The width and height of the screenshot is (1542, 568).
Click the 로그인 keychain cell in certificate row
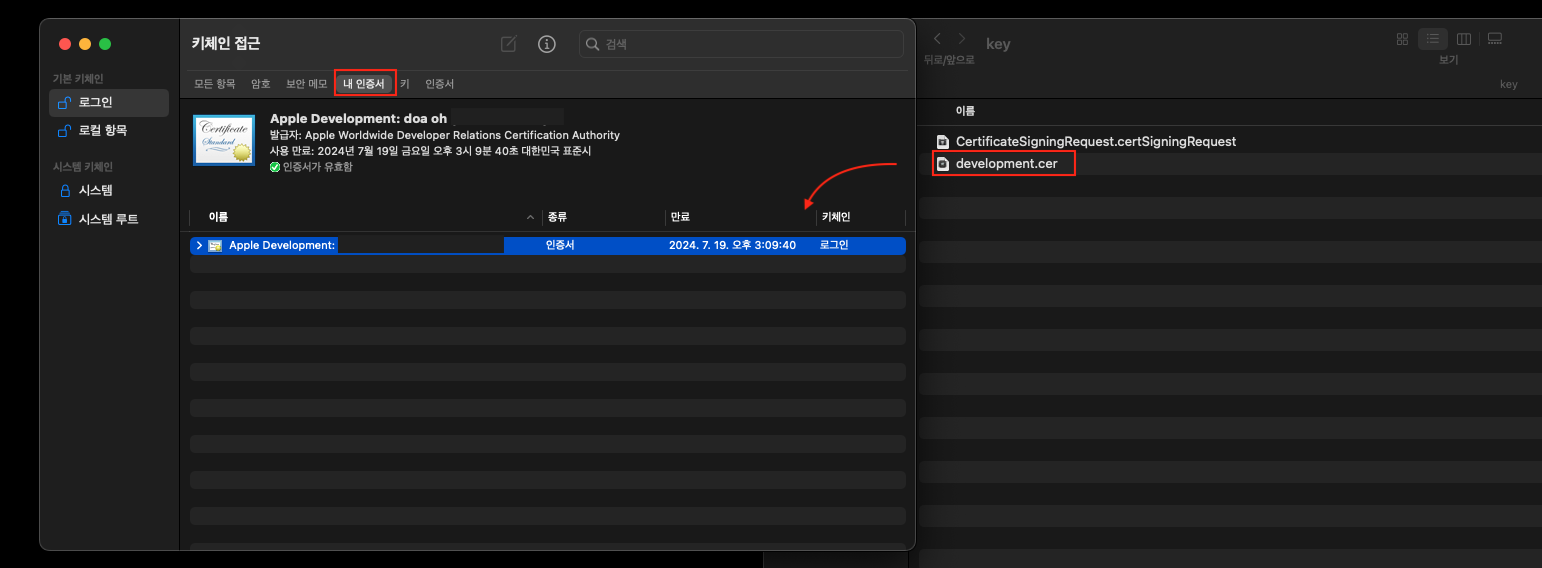(834, 245)
